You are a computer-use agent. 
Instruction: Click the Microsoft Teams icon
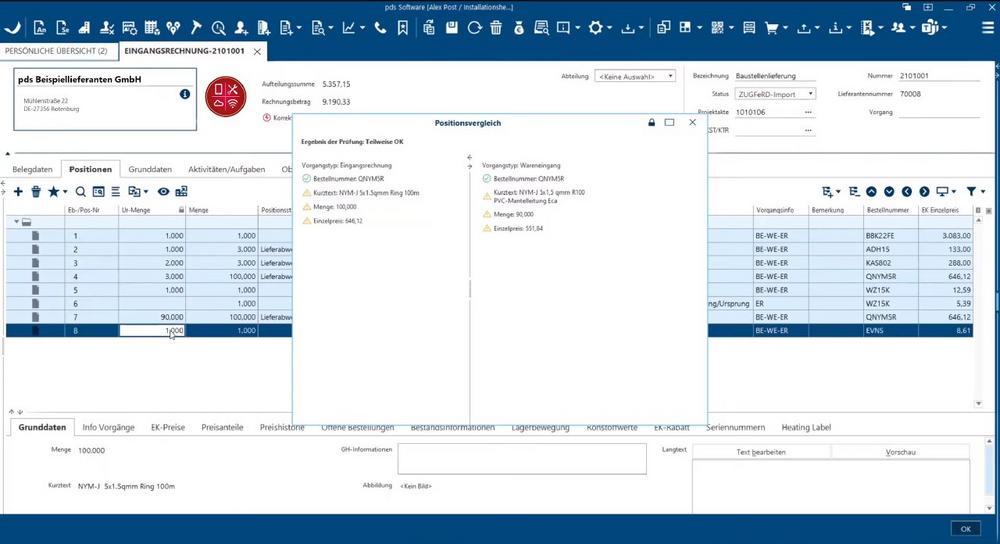point(928,28)
